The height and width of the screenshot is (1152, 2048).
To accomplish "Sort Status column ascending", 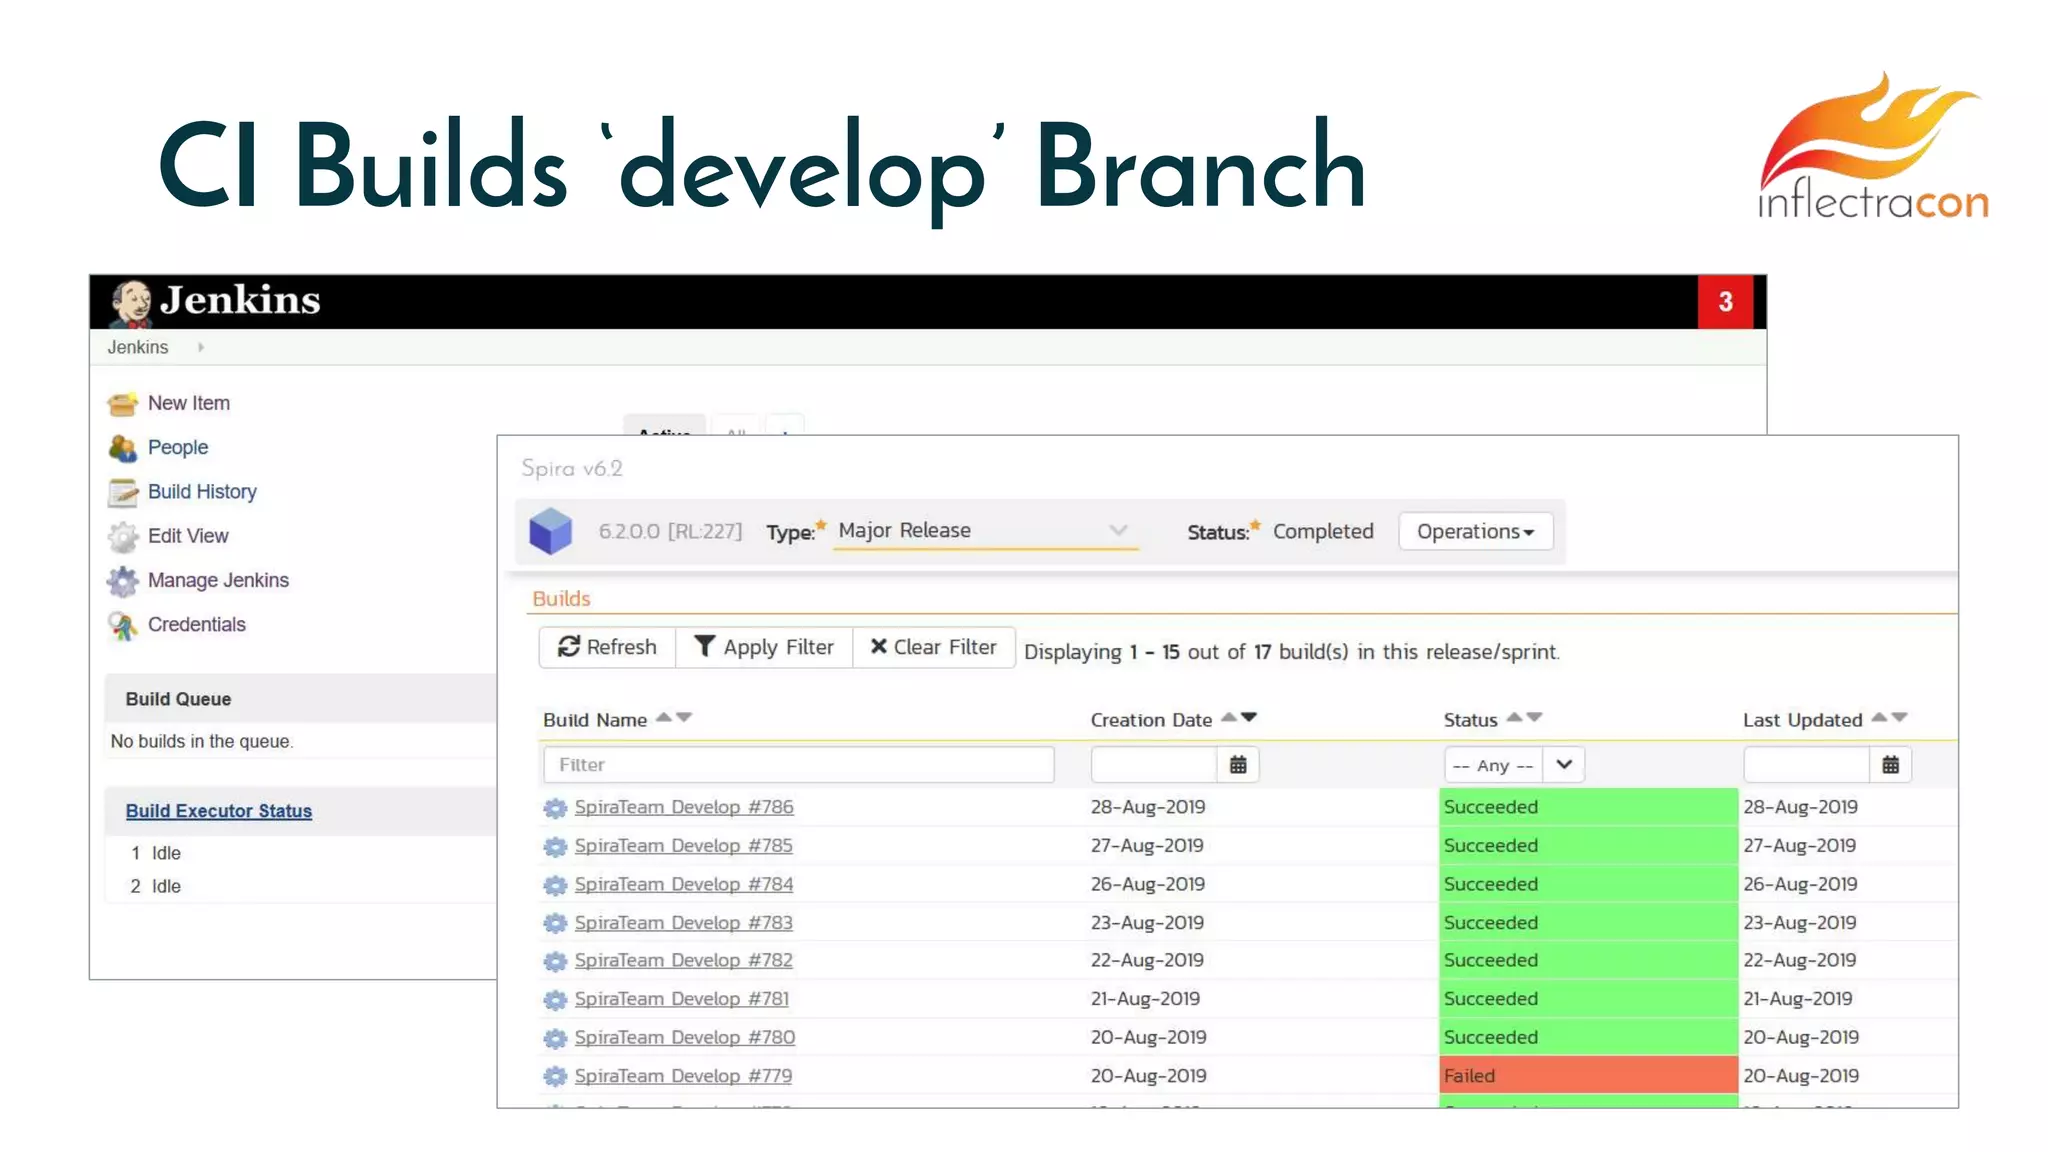I will (x=1514, y=717).
